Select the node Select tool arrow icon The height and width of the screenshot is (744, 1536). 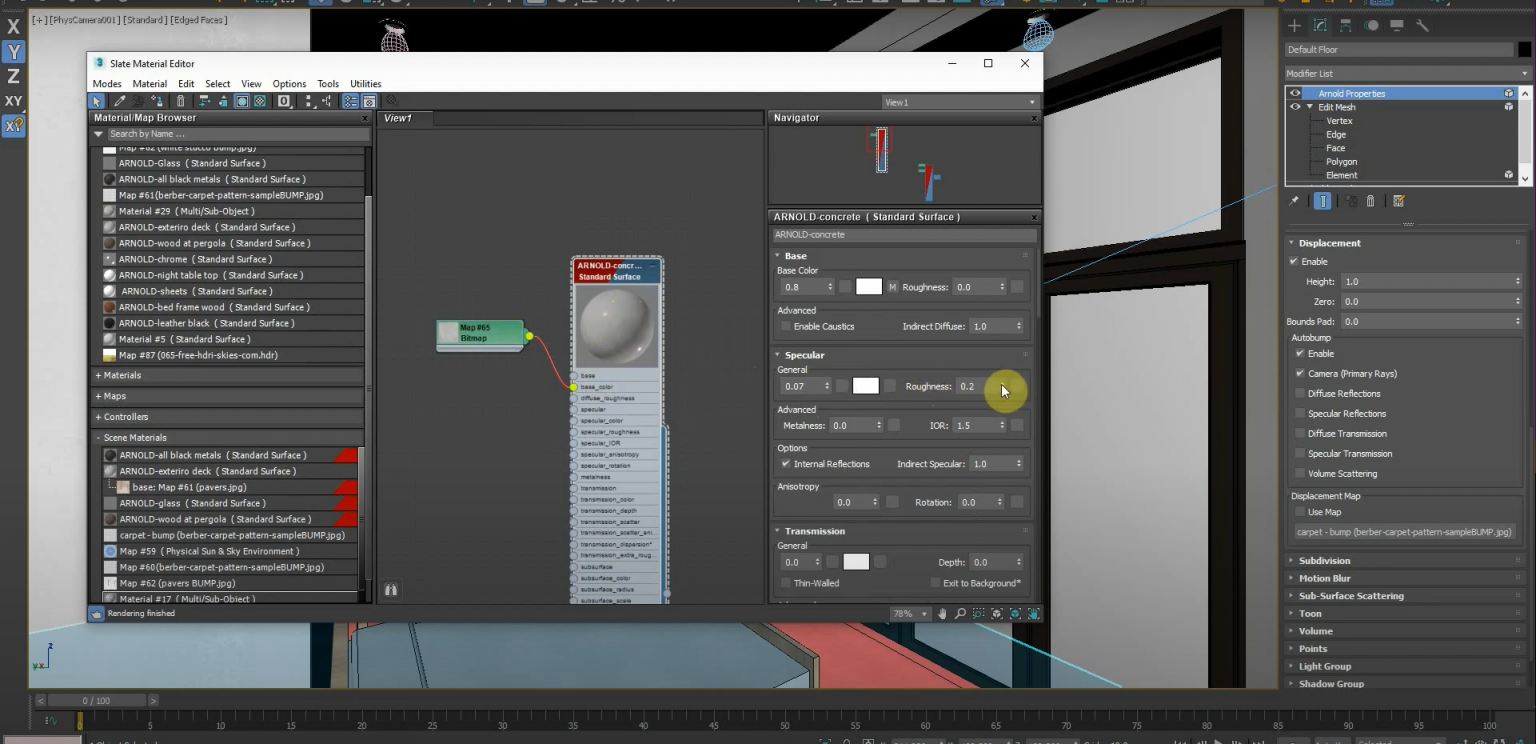click(x=96, y=101)
